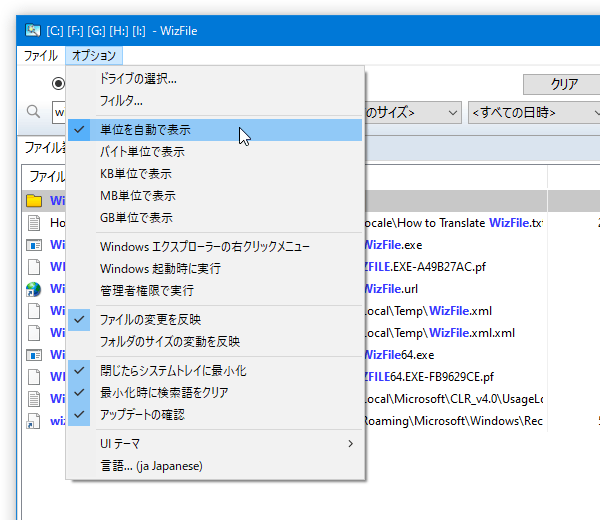Click text file icon of How to Translate row
Viewport: 600px width, 520px height.
(x=34, y=223)
